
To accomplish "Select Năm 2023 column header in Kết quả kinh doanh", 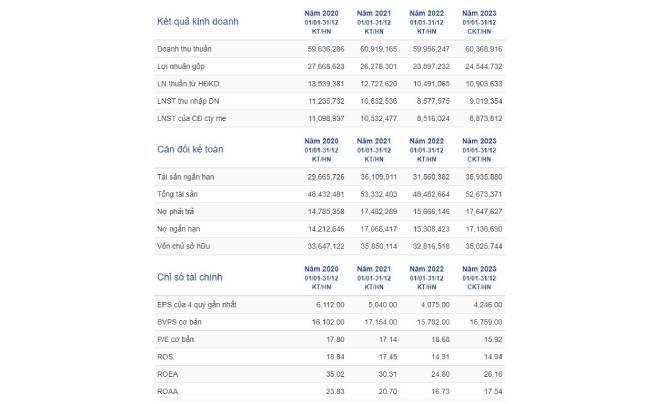I will click(479, 13).
